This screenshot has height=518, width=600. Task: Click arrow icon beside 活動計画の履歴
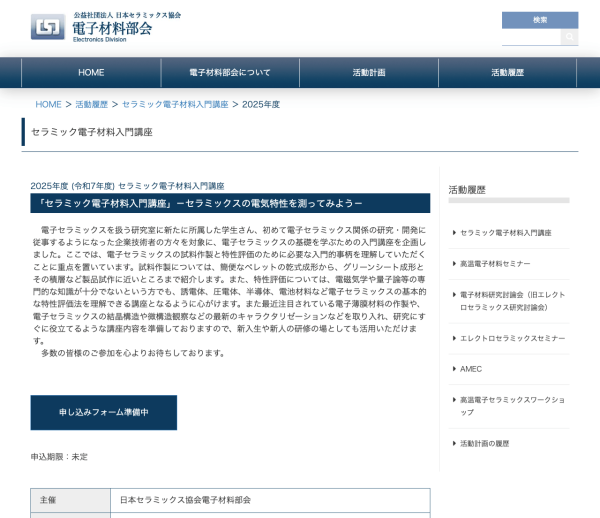(x=454, y=443)
